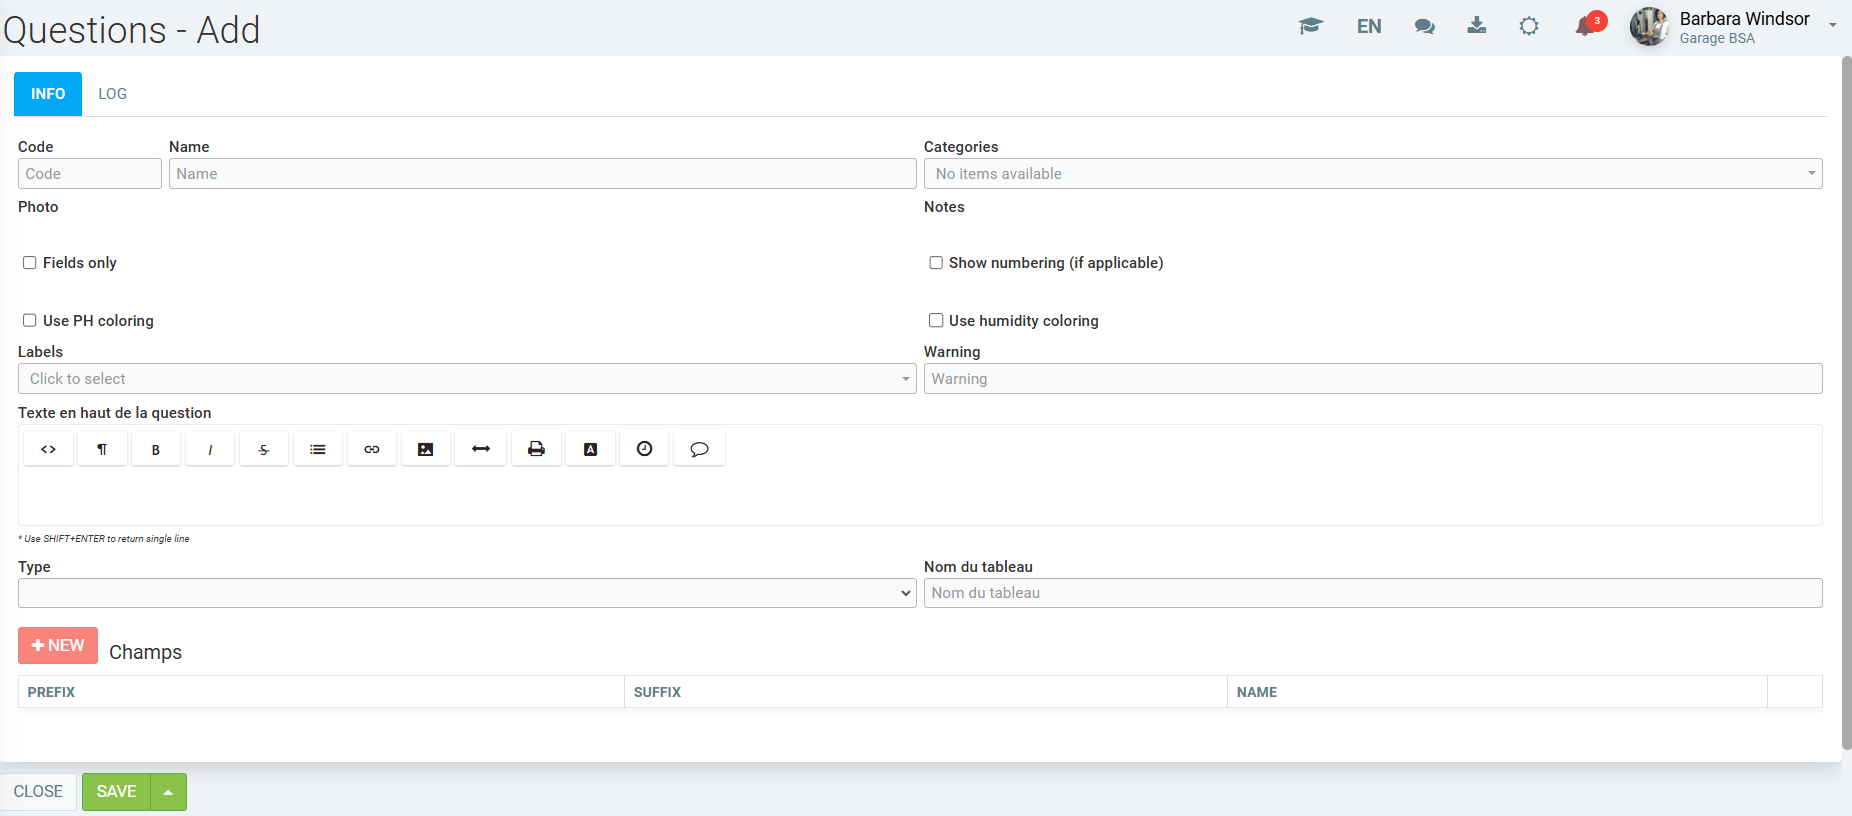Click the download icon in header

point(1476,26)
